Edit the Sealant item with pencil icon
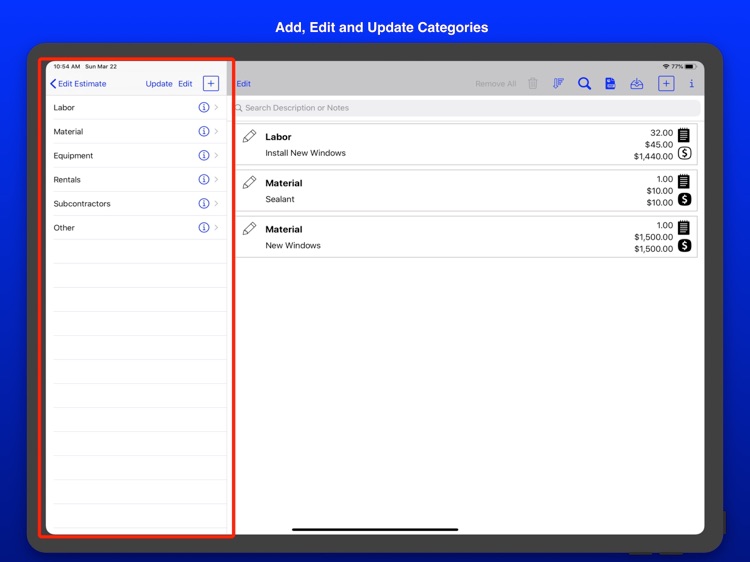This screenshot has width=750, height=562. coord(249,182)
